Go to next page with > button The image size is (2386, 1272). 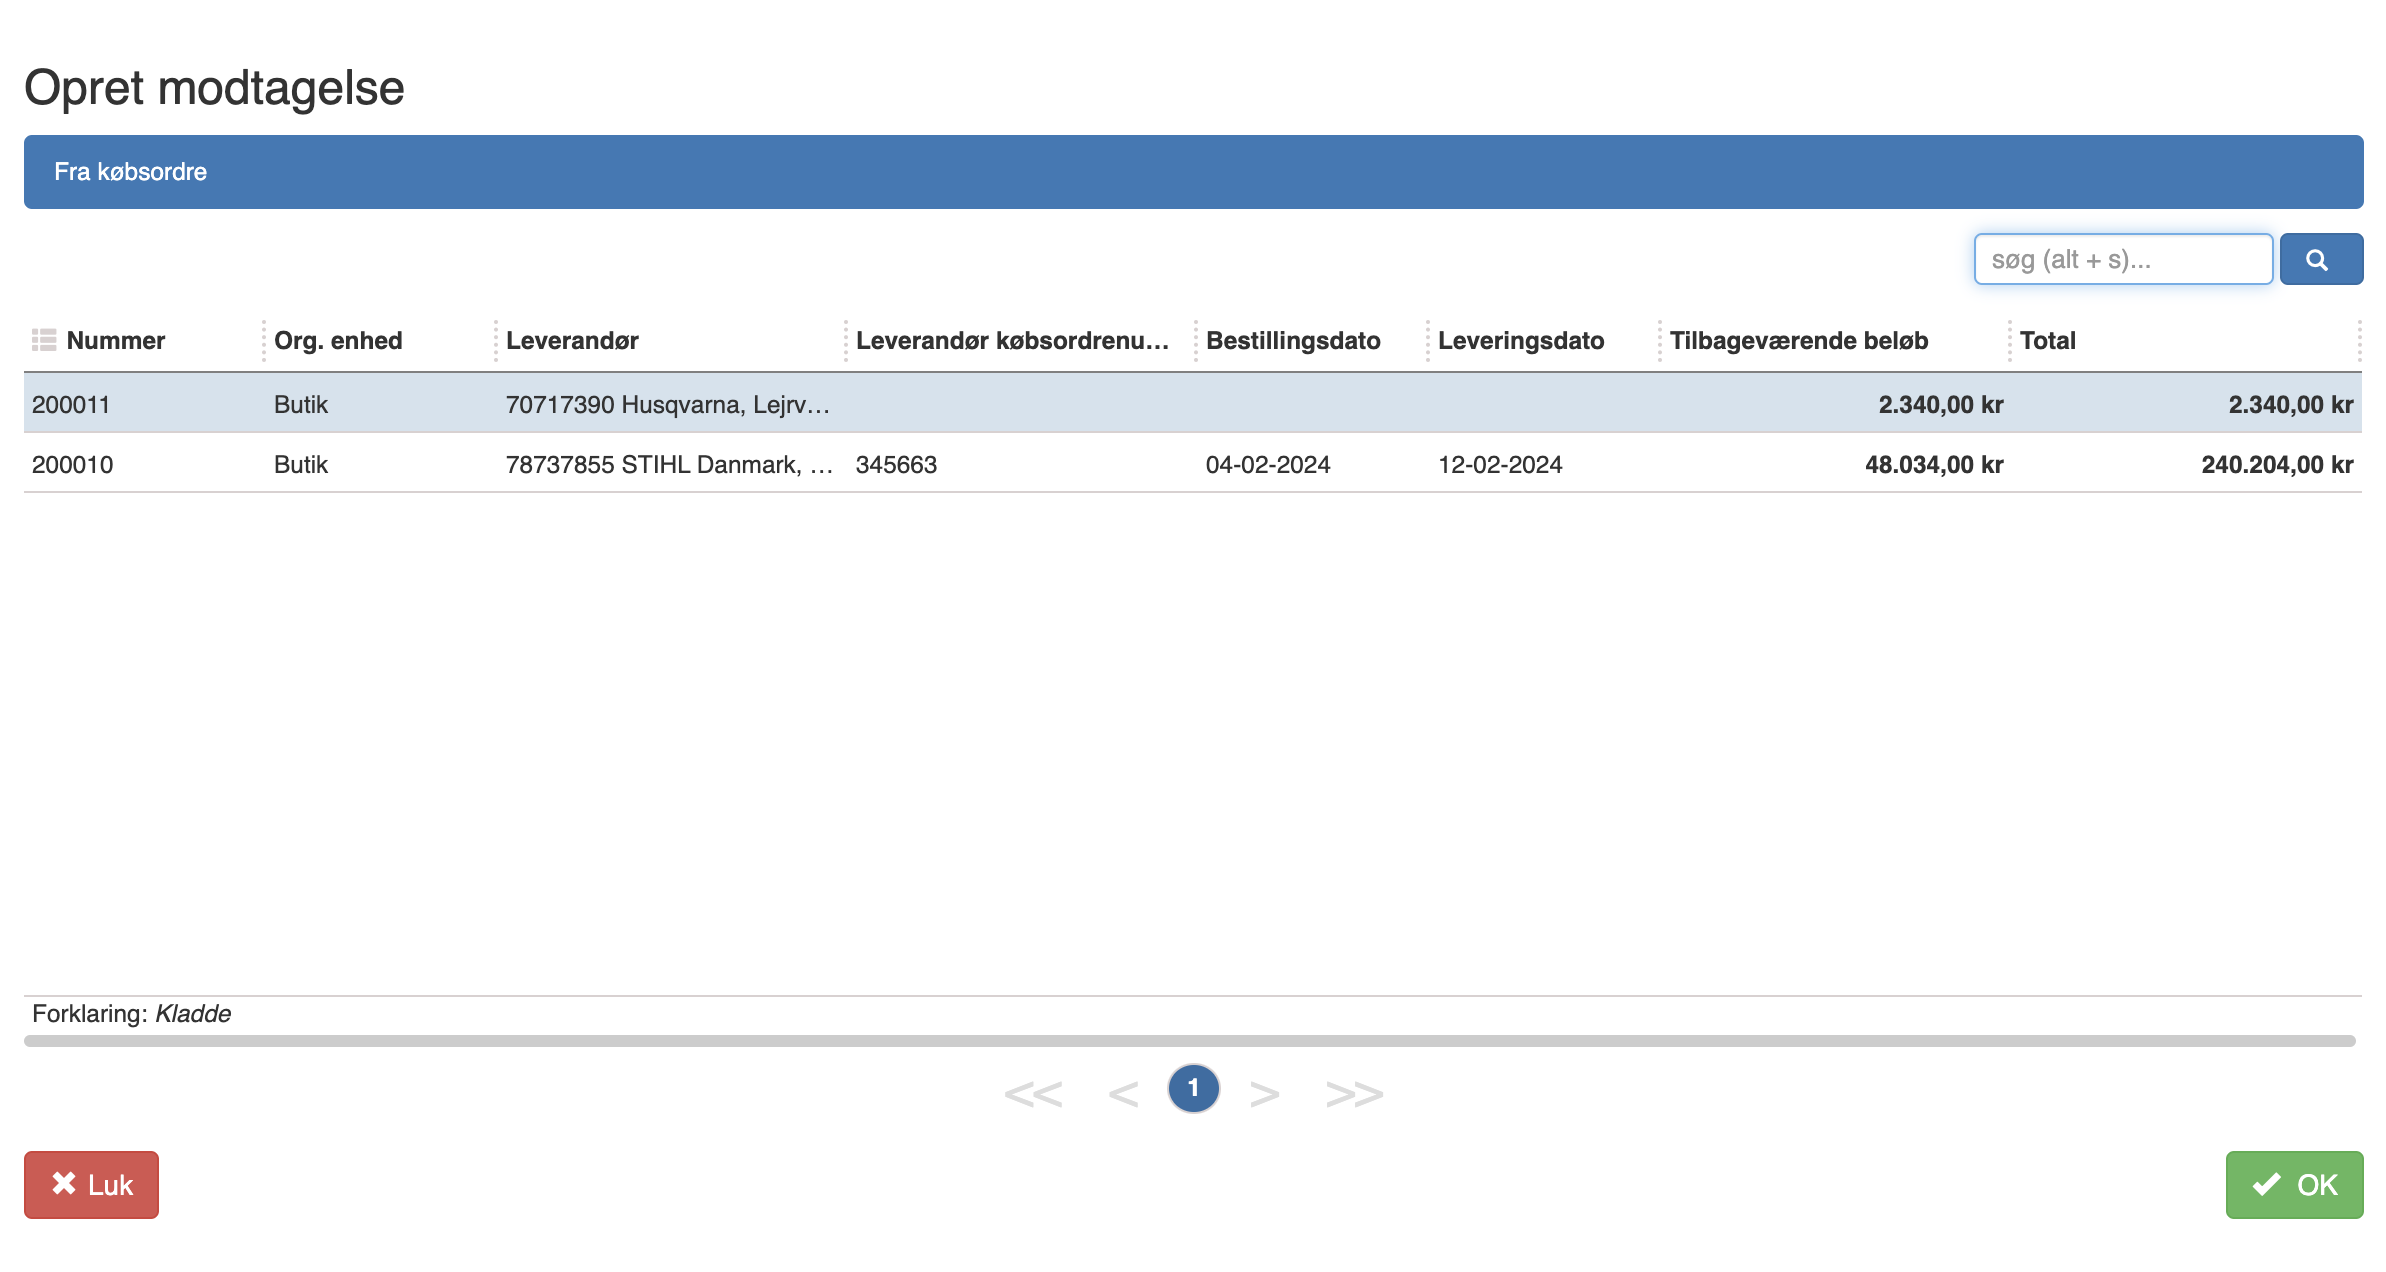1265,1093
